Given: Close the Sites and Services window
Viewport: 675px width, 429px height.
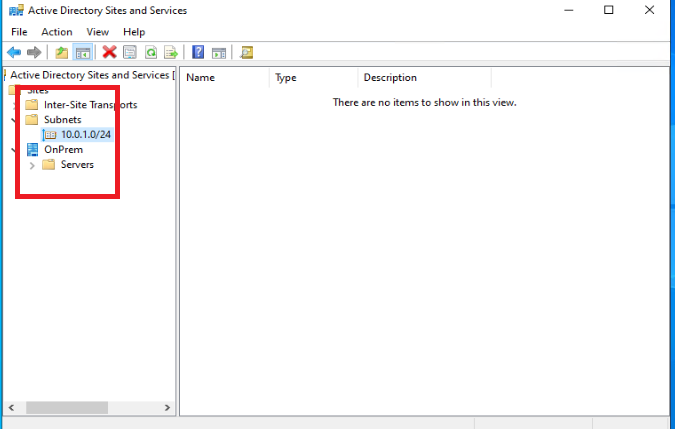Looking at the screenshot, I should pyautogui.click(x=649, y=10).
